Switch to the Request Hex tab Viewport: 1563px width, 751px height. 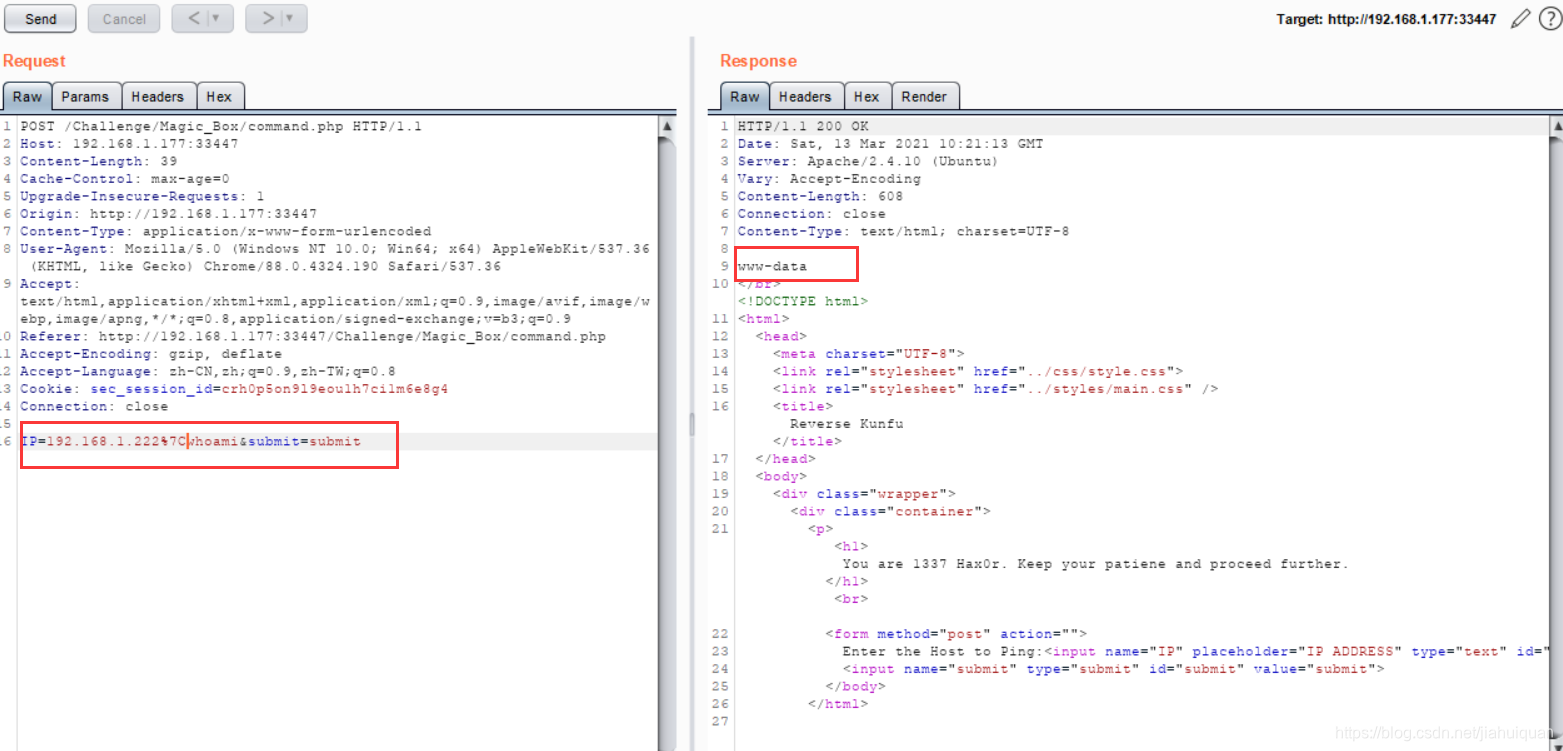[x=219, y=96]
